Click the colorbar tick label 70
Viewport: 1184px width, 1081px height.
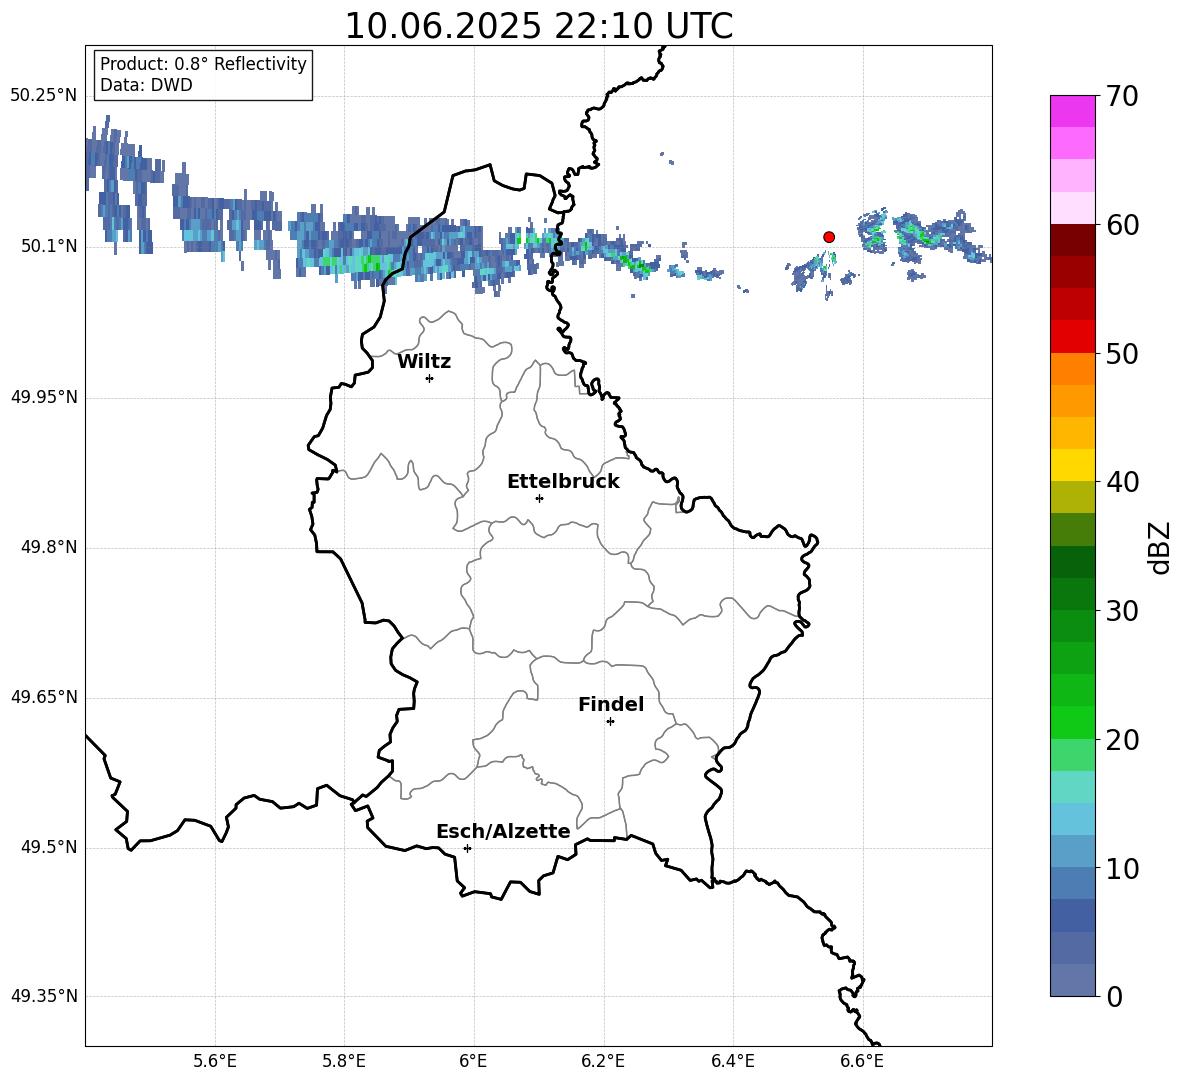point(1122,96)
